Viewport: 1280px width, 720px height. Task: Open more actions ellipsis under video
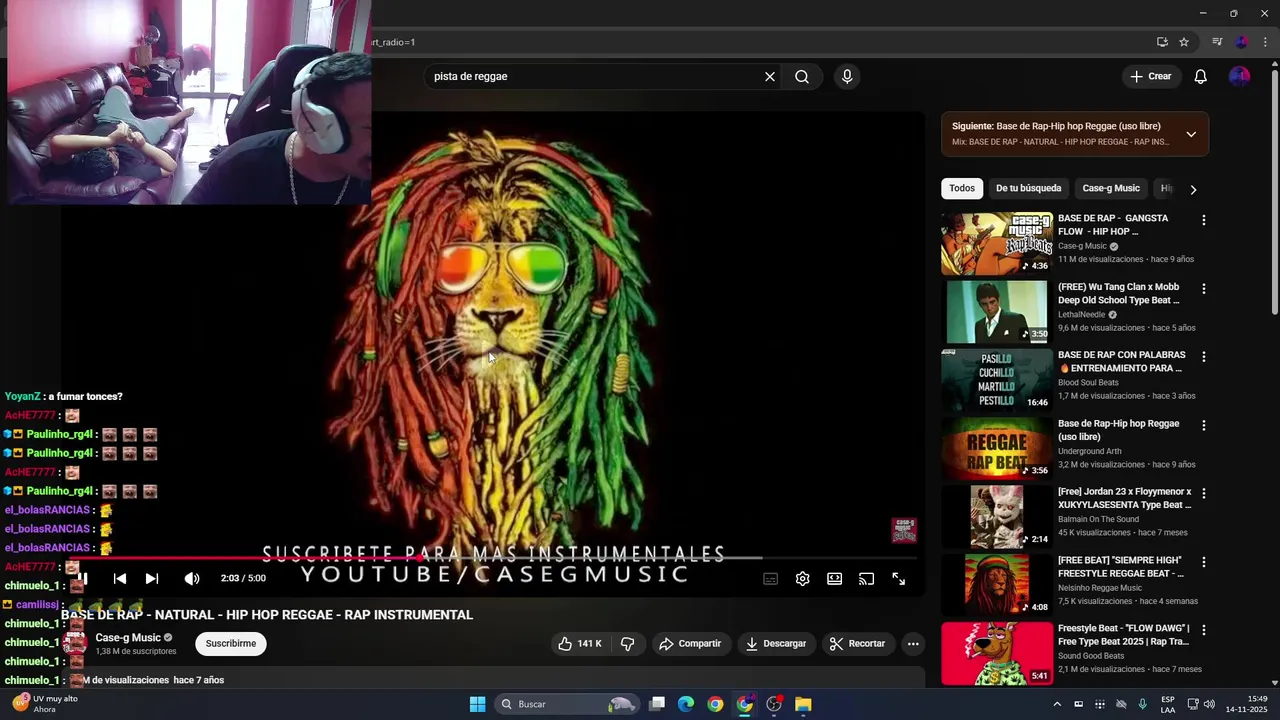(x=913, y=644)
